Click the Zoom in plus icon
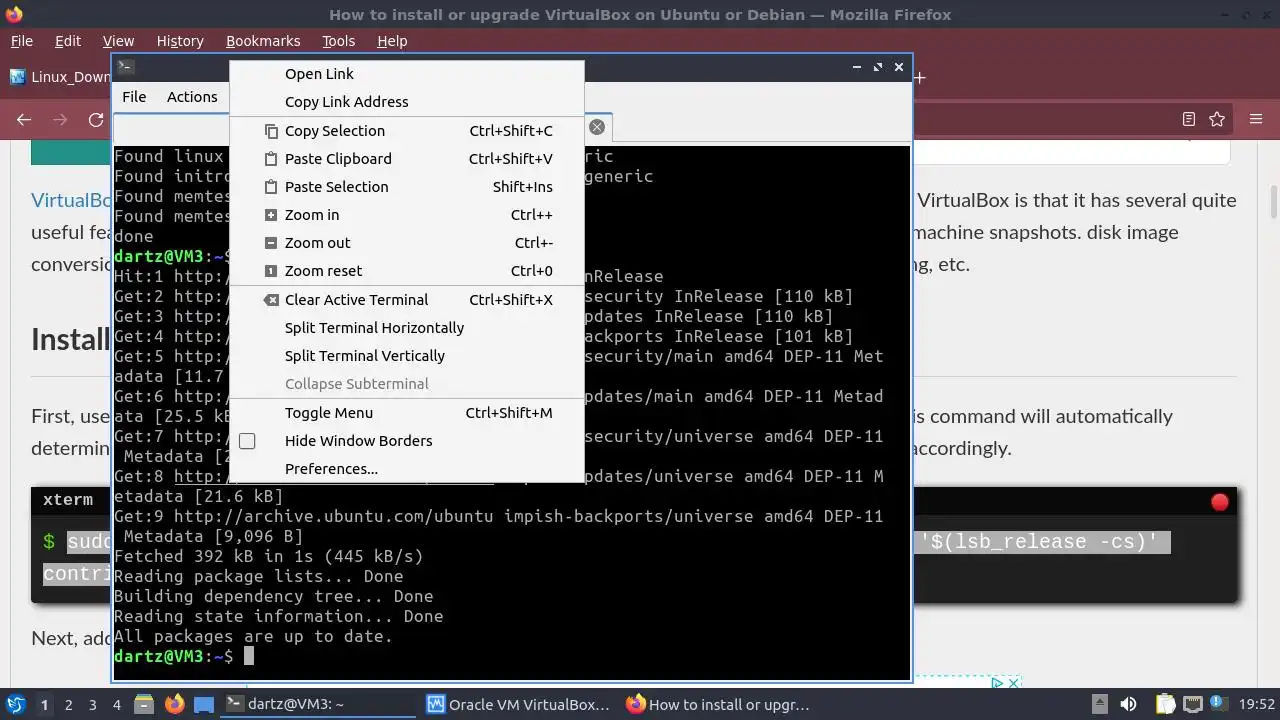 pyautogui.click(x=271, y=215)
